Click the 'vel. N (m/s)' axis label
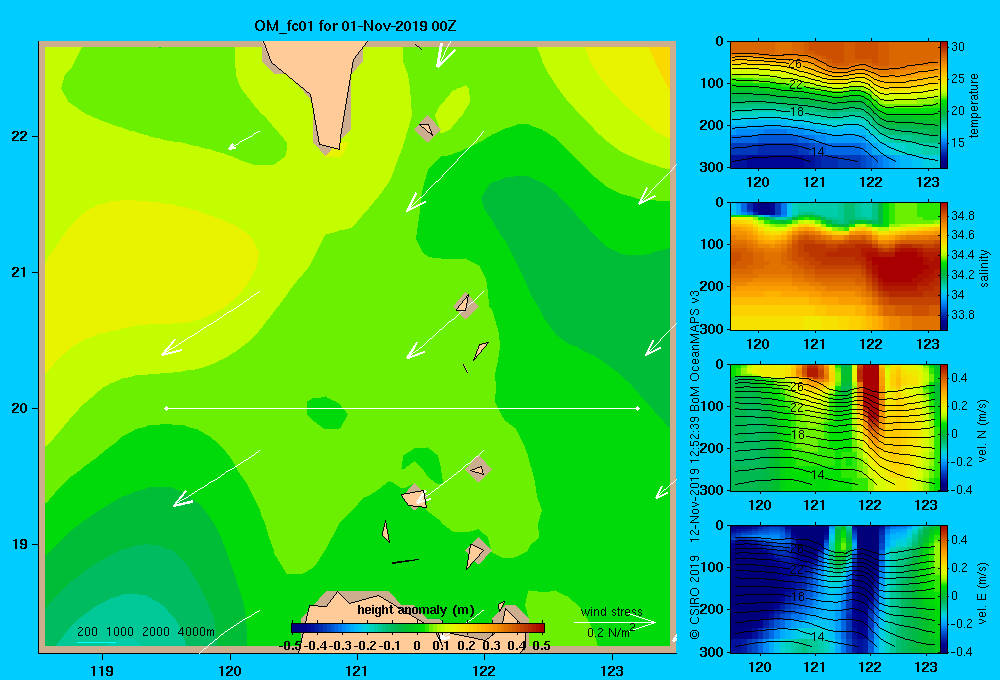1000x680 pixels. (983, 431)
